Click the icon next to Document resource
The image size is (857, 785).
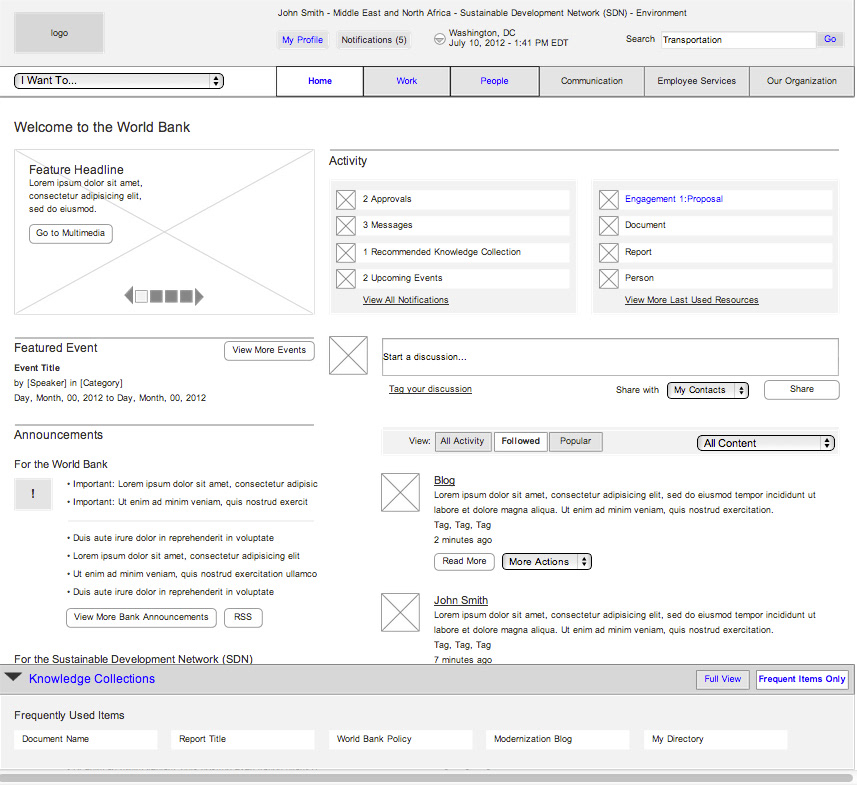click(609, 225)
